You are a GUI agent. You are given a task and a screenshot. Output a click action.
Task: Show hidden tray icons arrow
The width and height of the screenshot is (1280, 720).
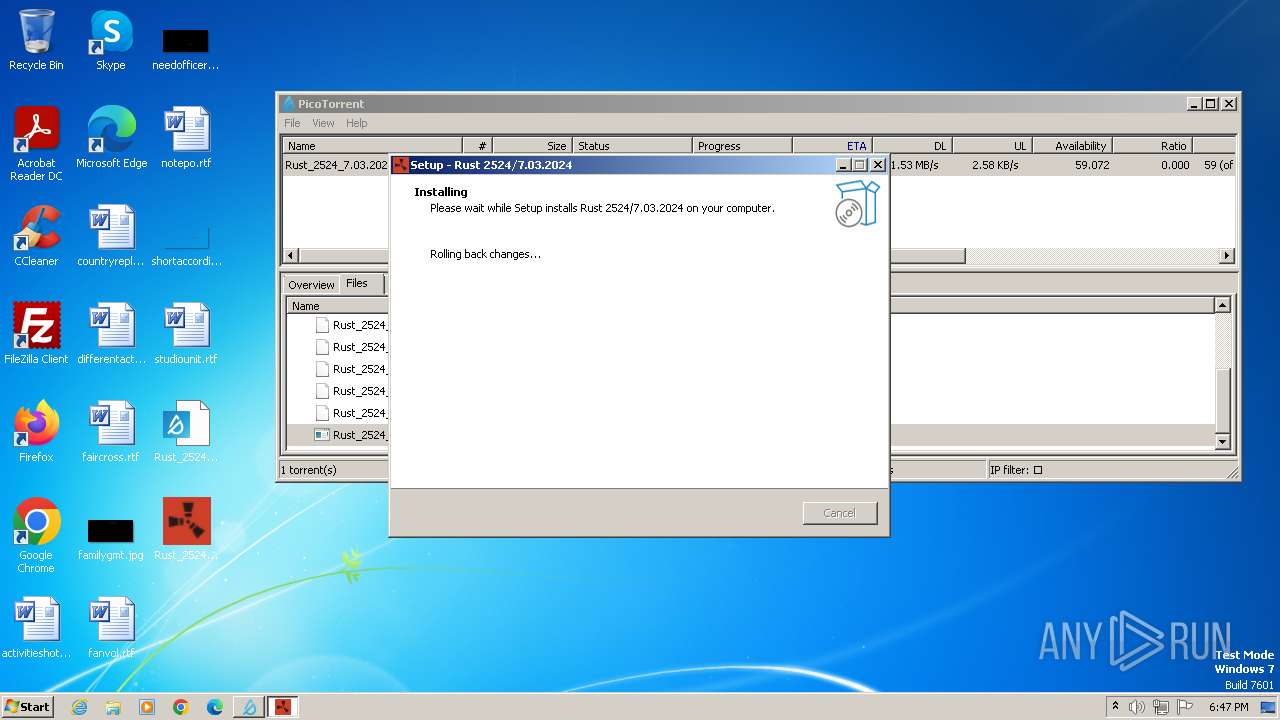[1115, 706]
